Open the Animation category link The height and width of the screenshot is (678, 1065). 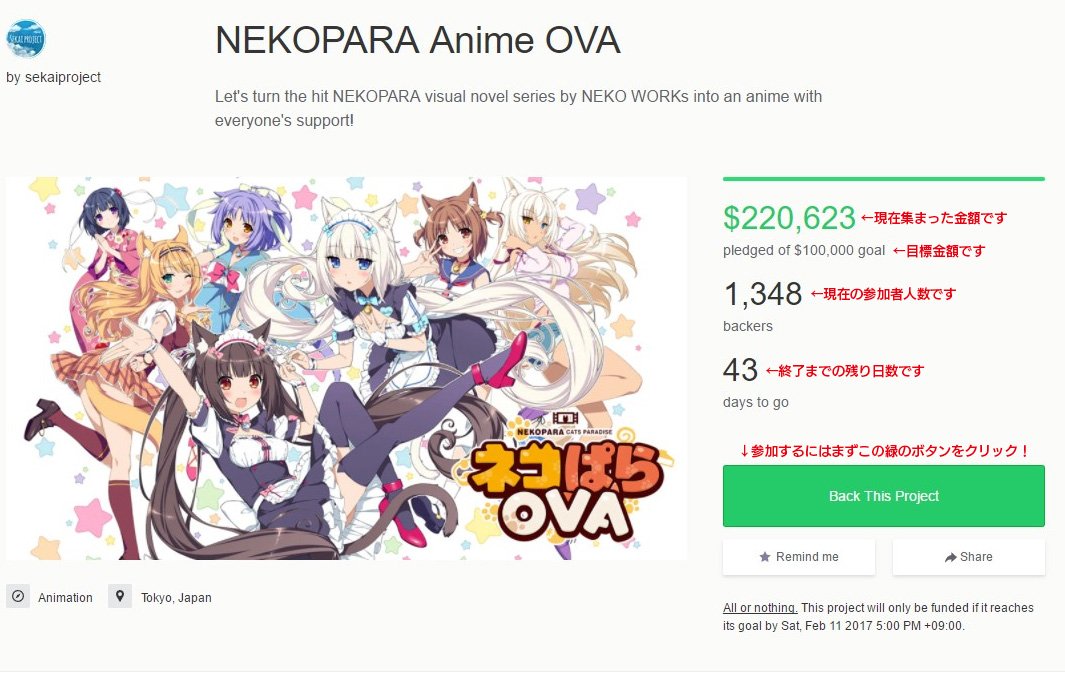coord(65,598)
